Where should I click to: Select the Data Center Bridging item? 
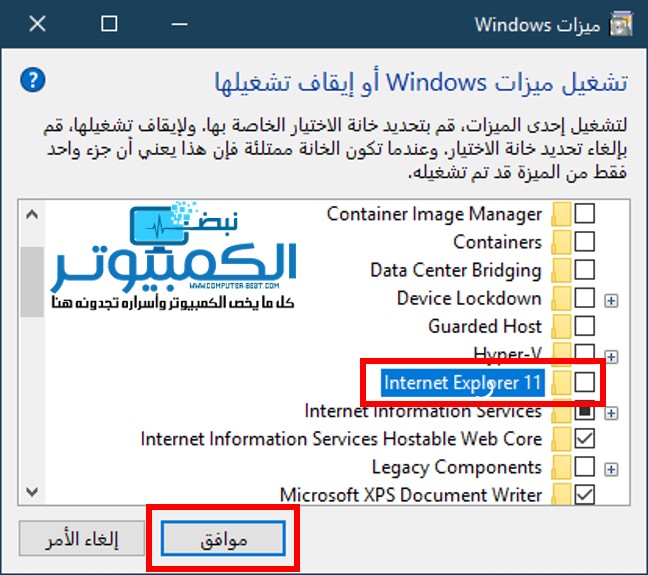tap(455, 270)
